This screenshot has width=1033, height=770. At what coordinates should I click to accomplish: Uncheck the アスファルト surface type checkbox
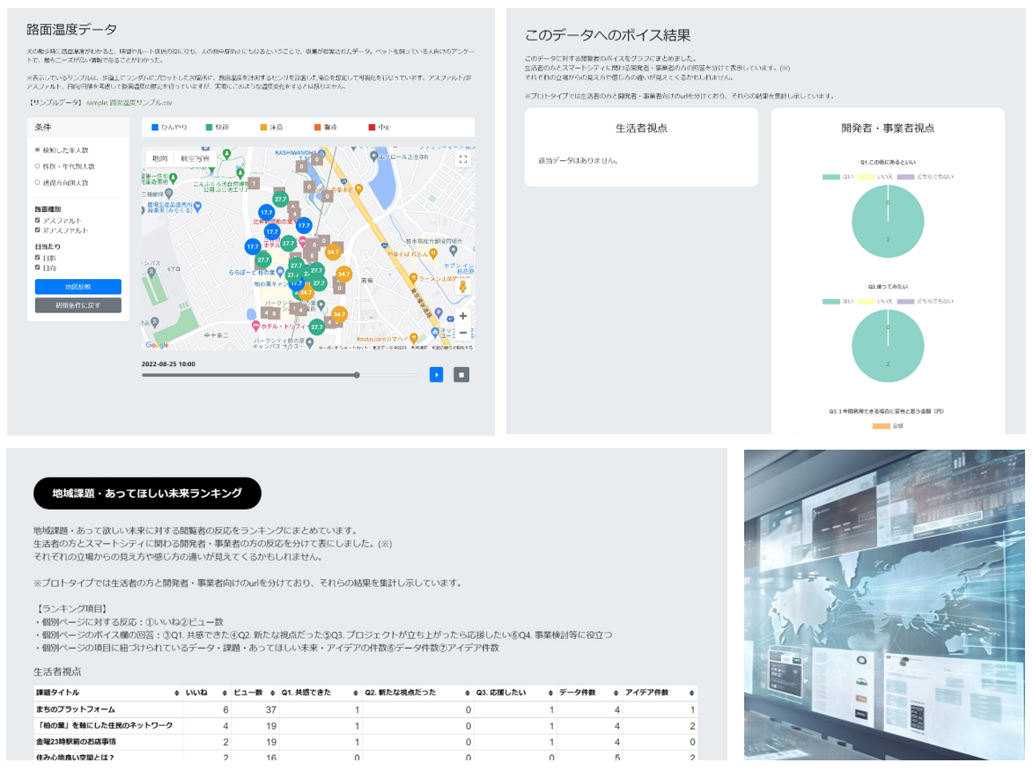[38, 221]
